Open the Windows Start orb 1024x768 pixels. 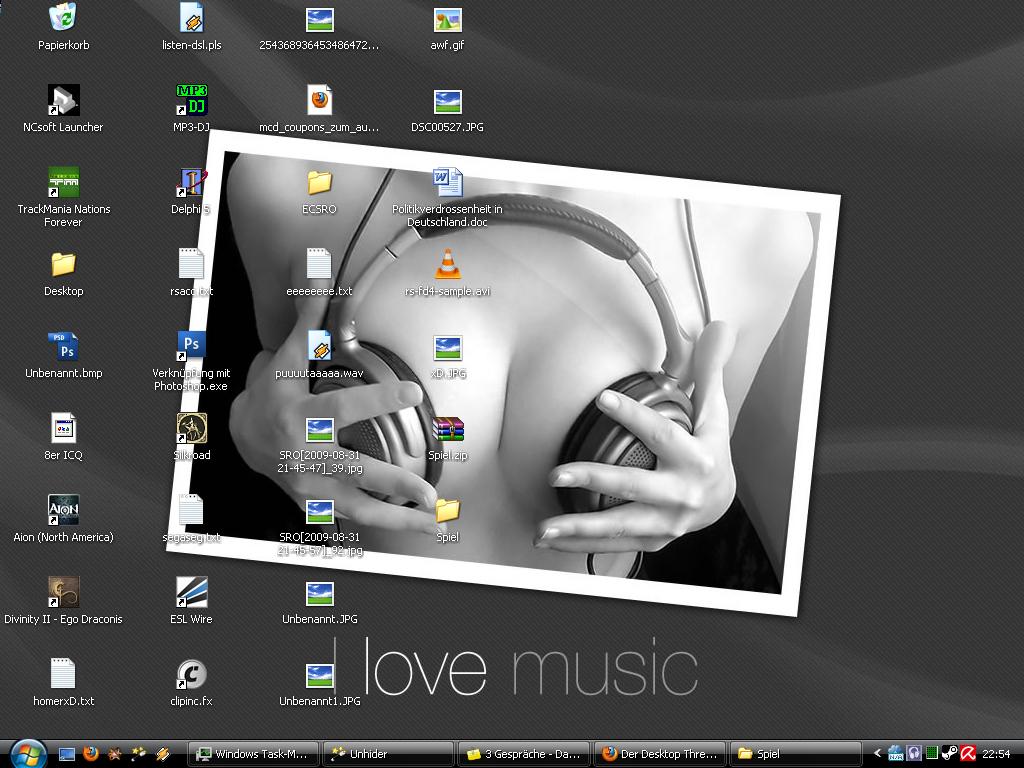(x=27, y=753)
